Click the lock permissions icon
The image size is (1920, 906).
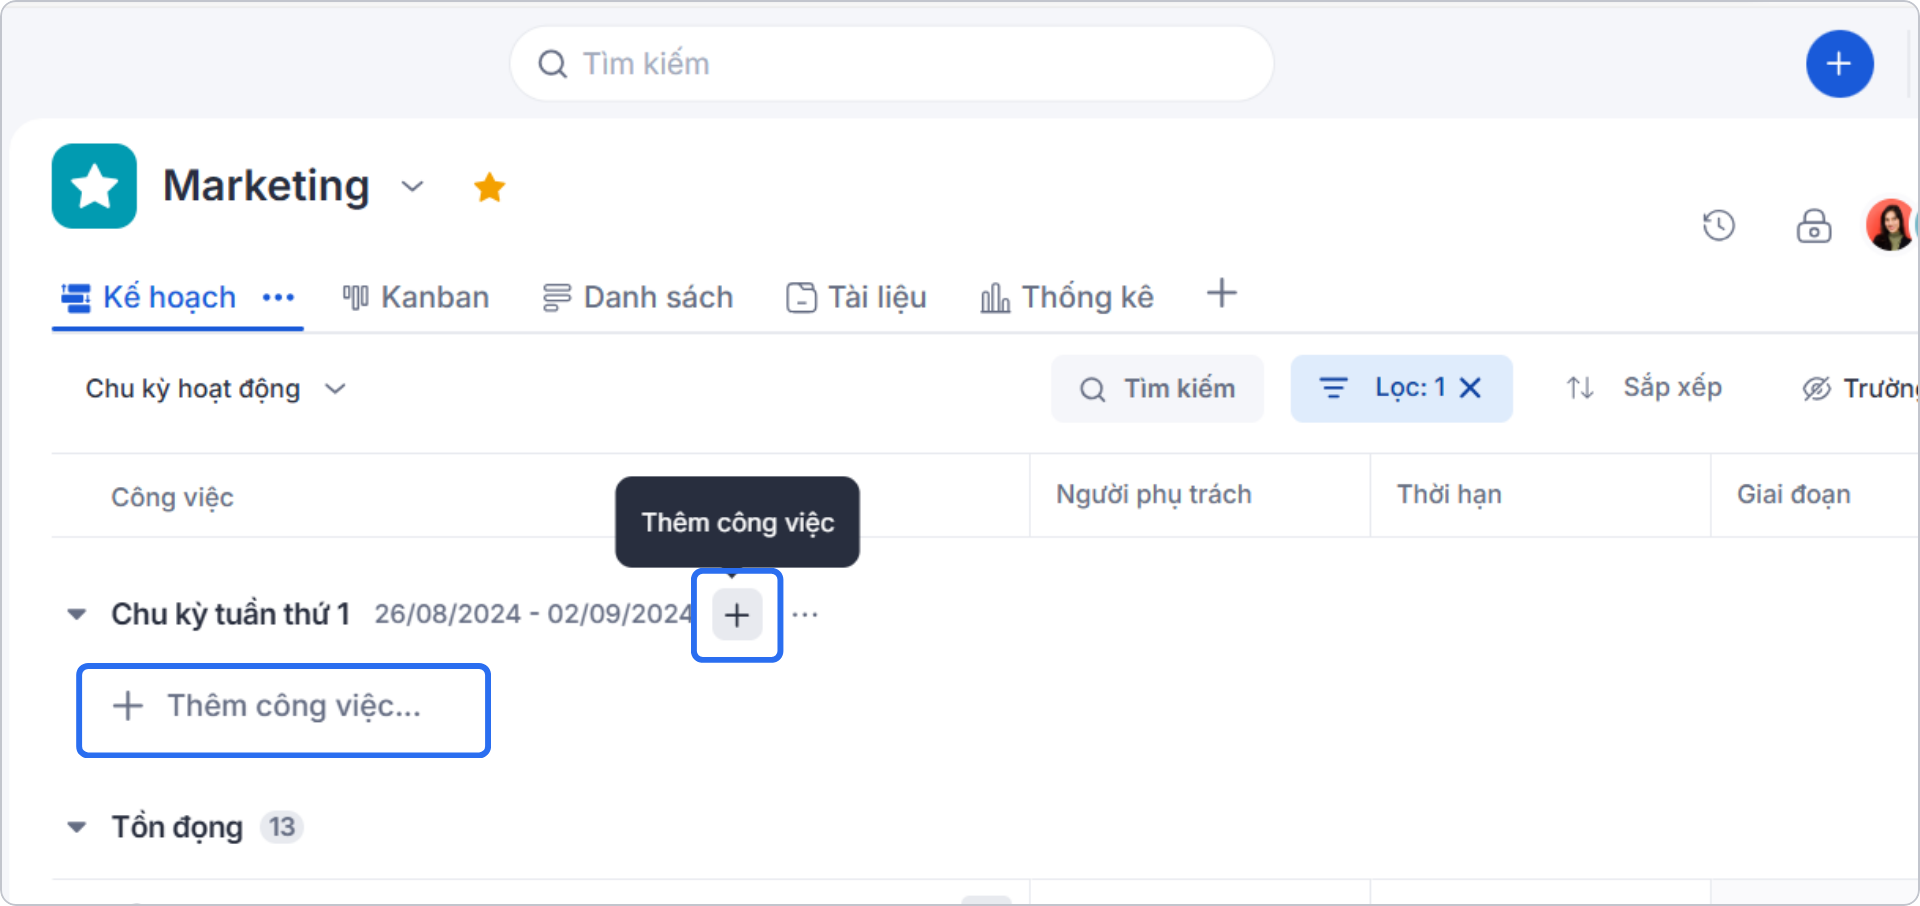click(x=1814, y=227)
